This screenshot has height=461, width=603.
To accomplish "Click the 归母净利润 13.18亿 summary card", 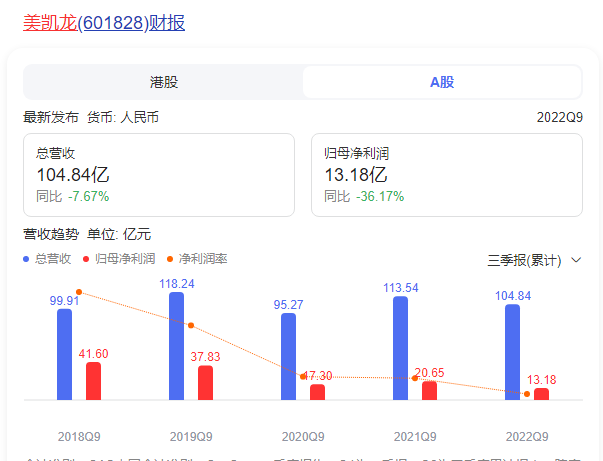I will pos(446,175).
